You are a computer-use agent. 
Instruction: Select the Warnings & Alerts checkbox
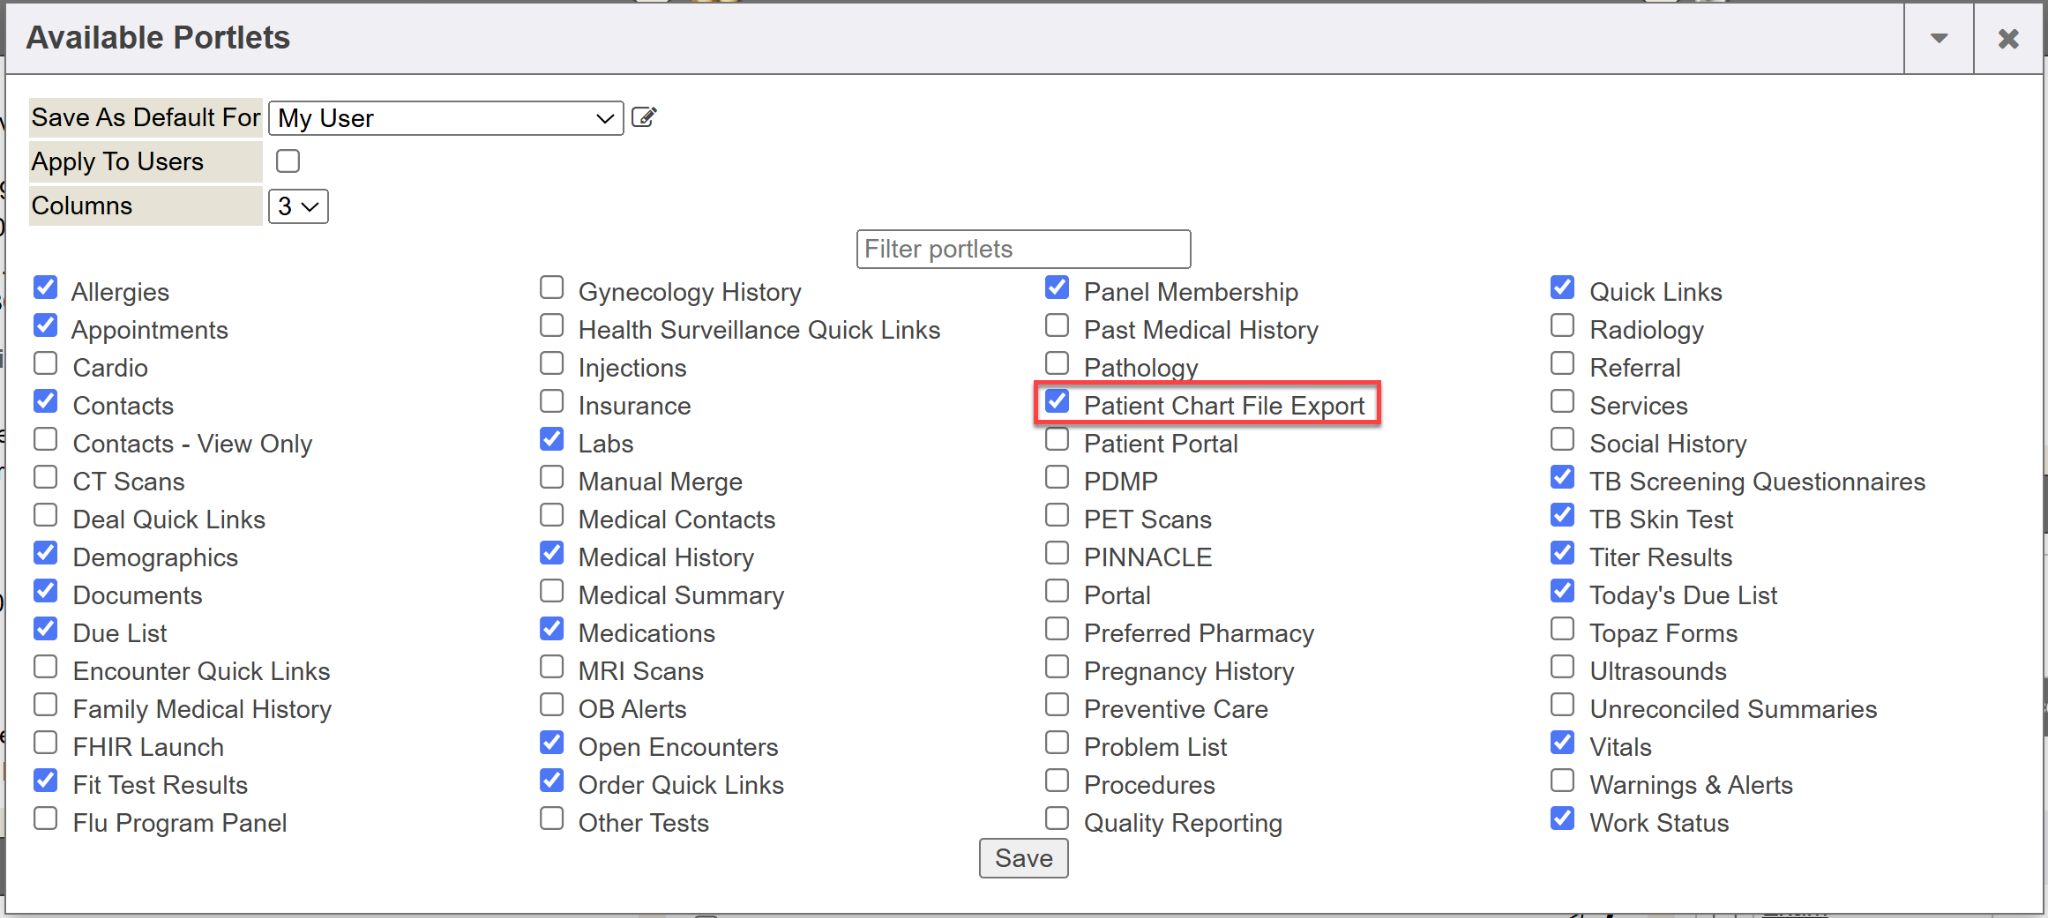(1563, 781)
